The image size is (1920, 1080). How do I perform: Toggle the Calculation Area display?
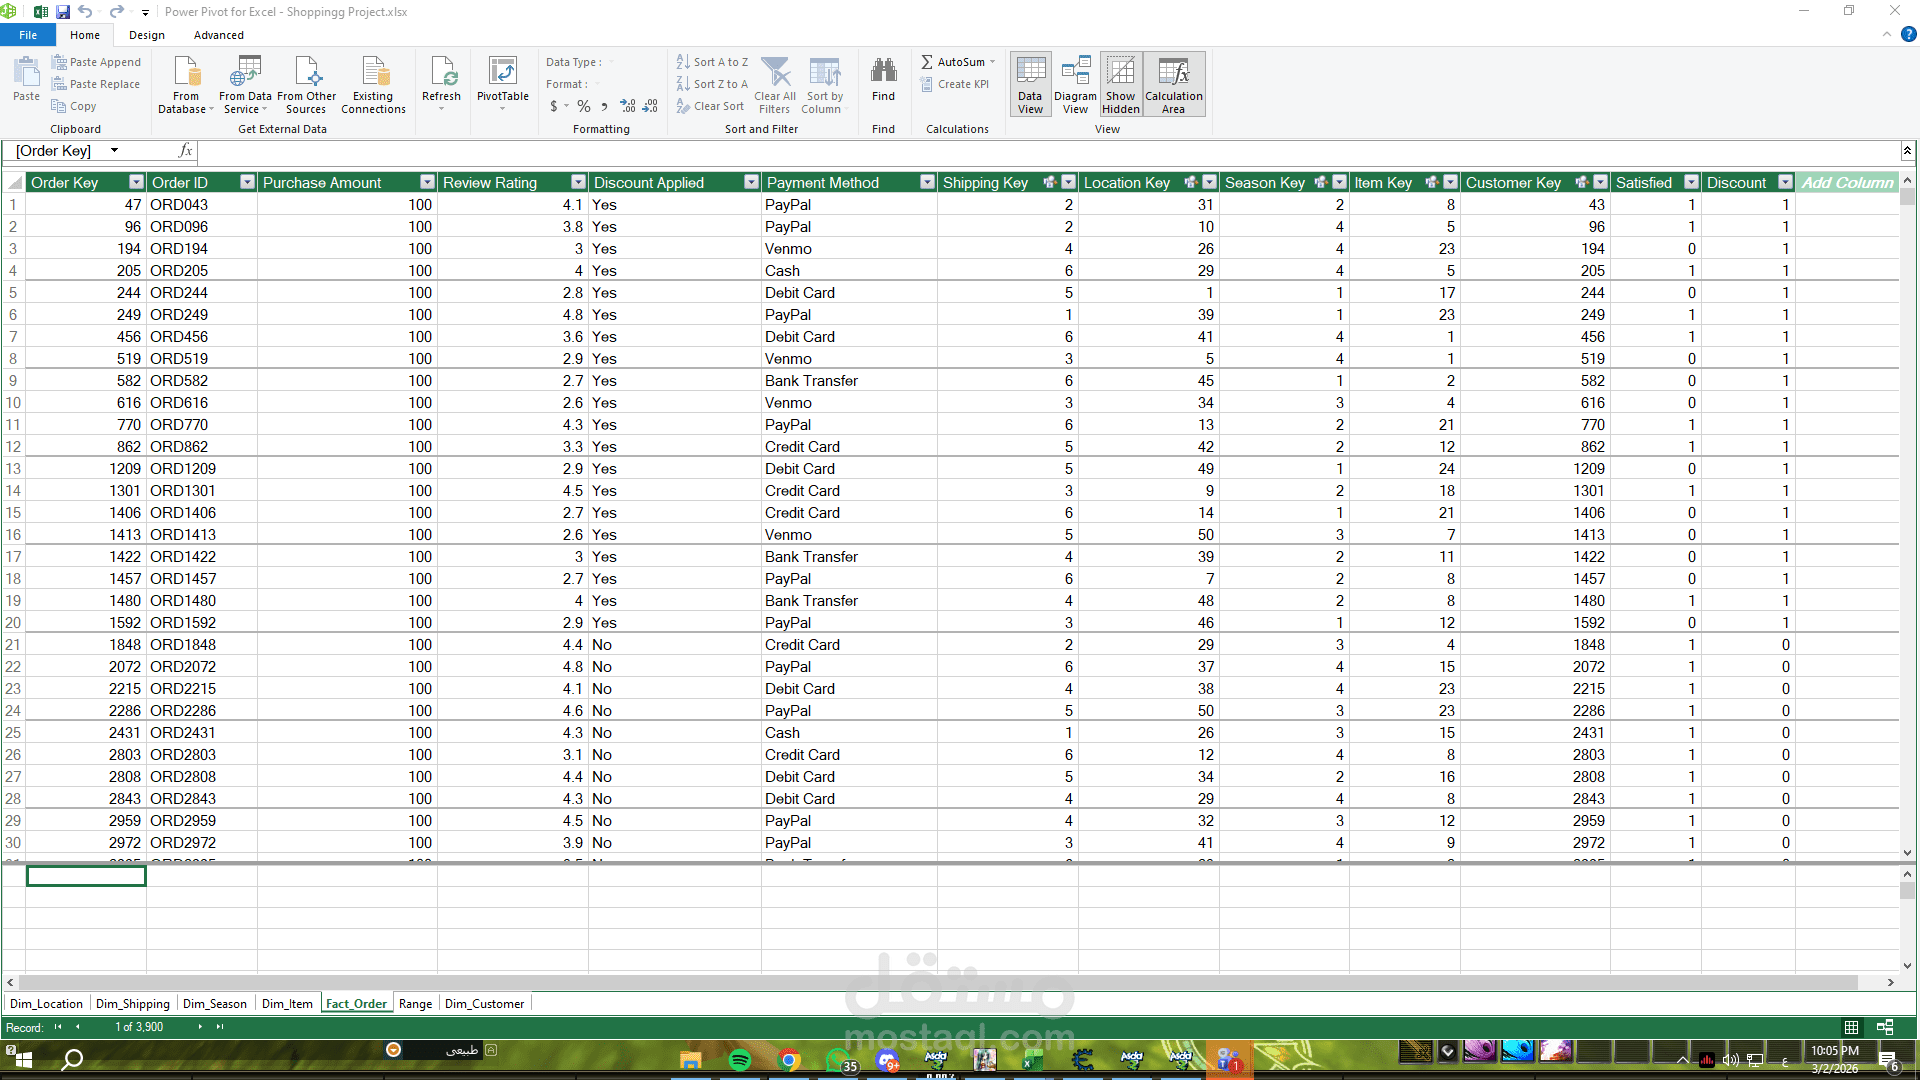pyautogui.click(x=1173, y=84)
